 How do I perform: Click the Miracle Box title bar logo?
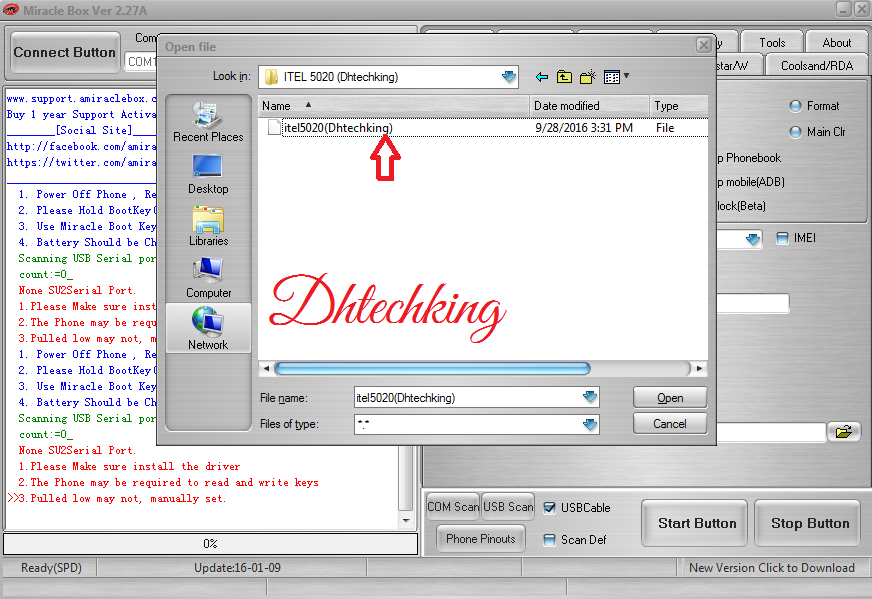pyautogui.click(x=11, y=9)
